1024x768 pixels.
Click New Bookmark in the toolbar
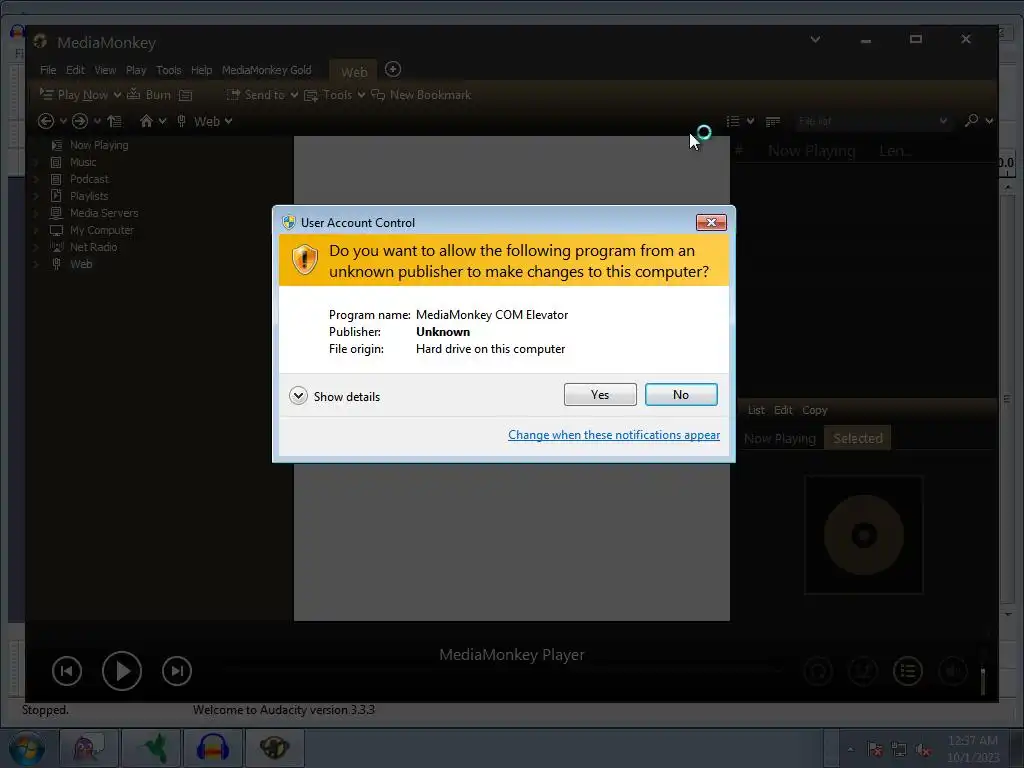421,95
